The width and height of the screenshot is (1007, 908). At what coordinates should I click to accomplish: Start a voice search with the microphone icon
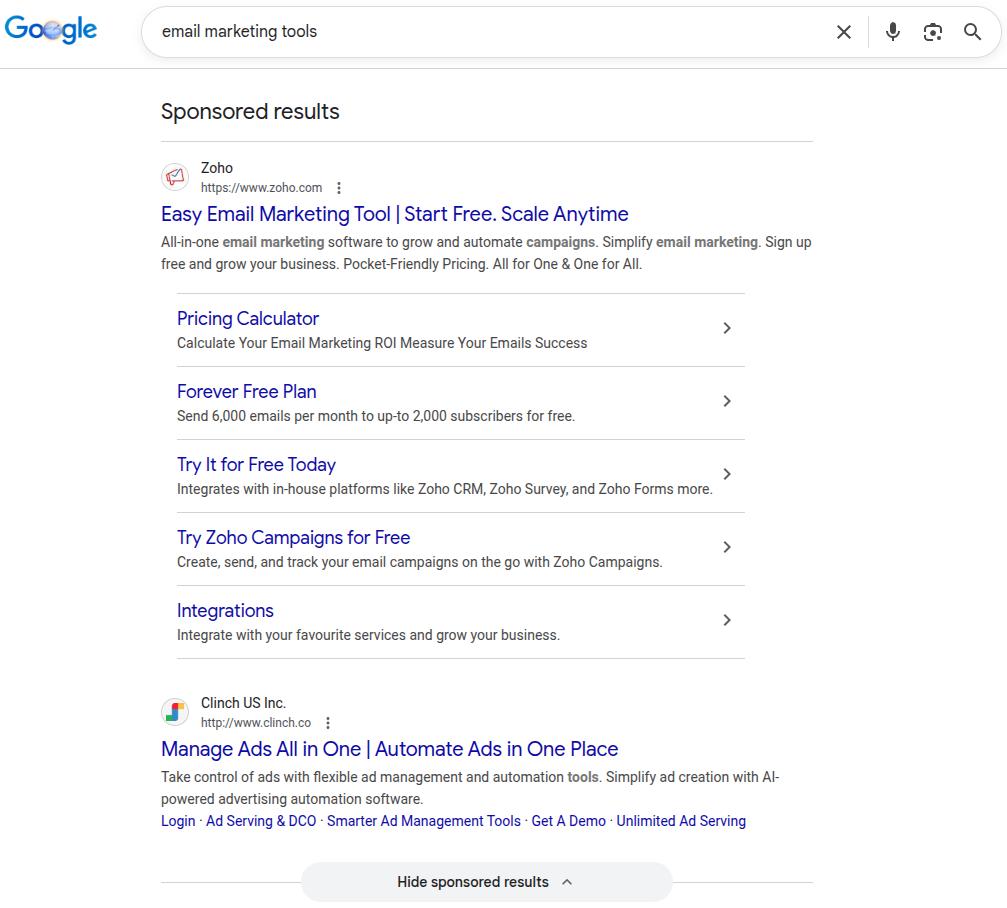(x=891, y=31)
